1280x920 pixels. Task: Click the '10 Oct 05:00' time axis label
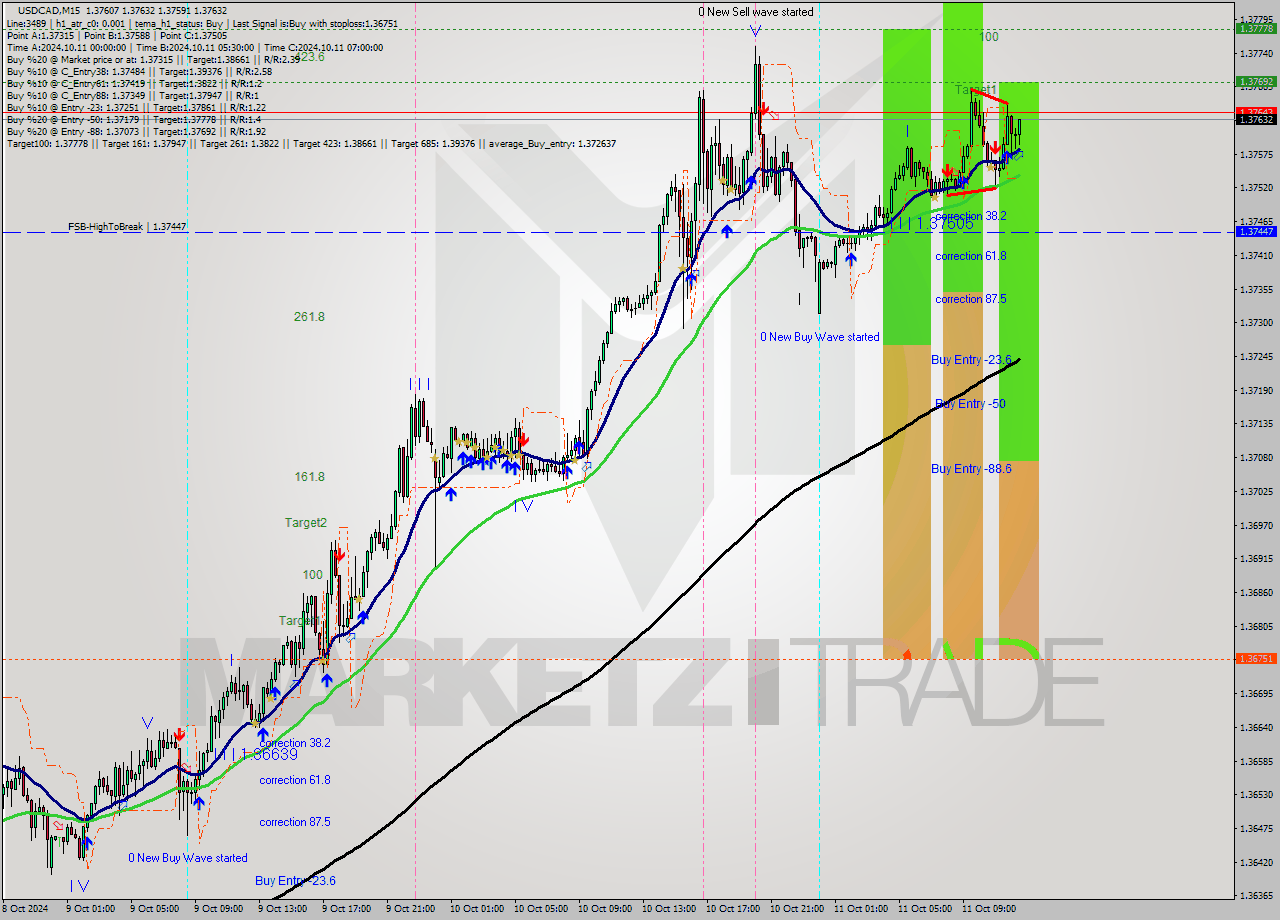coord(540,909)
